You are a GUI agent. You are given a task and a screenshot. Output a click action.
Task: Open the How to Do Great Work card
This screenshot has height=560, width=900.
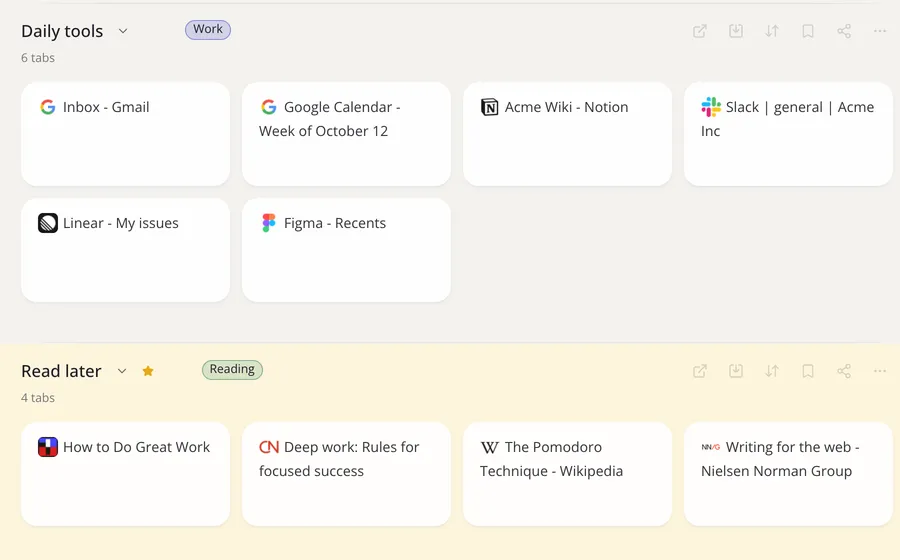[x=126, y=474]
